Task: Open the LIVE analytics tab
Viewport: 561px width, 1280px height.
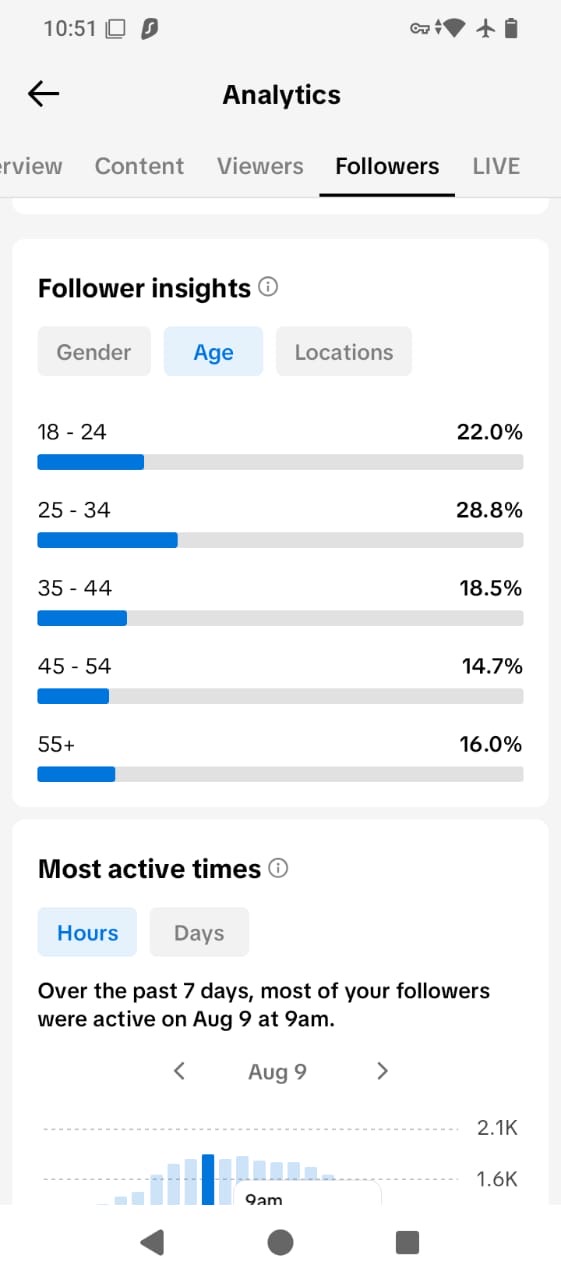Action: click(x=496, y=166)
